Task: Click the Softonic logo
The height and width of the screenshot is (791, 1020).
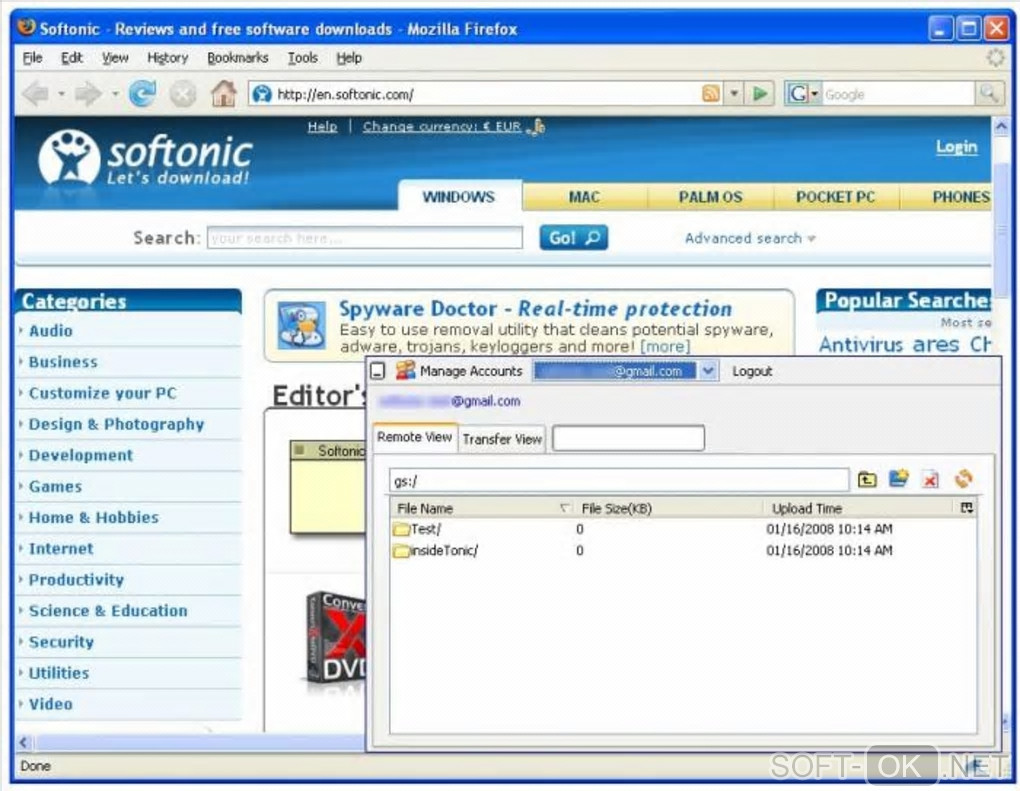Action: point(145,159)
